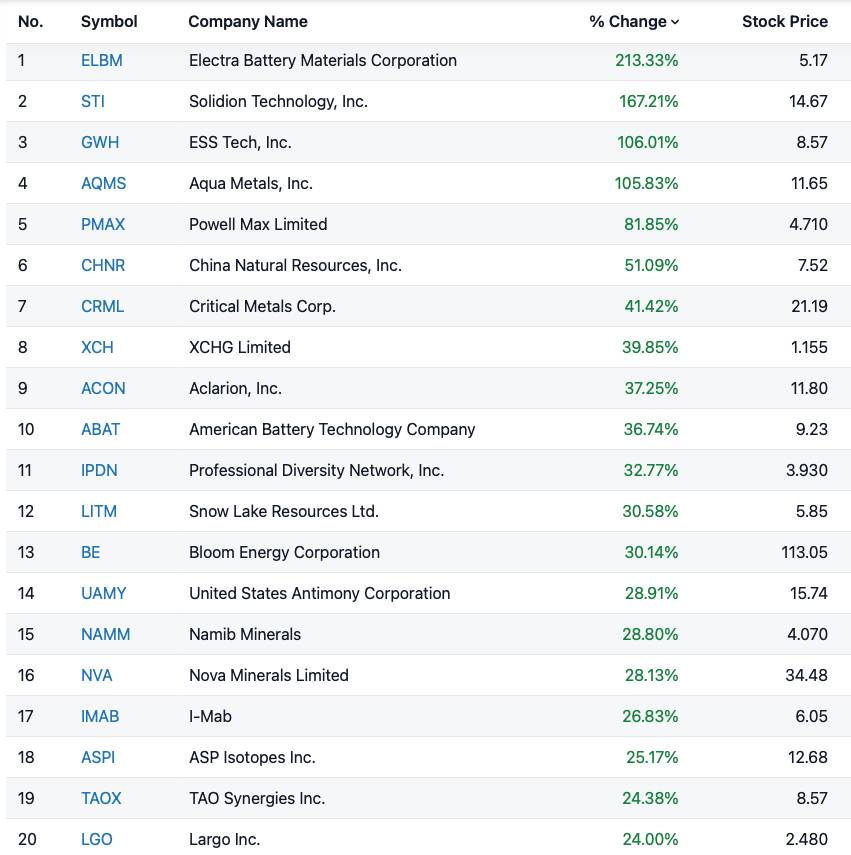Click the LITM symbol link
This screenshot has width=851, height=855.
tap(99, 511)
